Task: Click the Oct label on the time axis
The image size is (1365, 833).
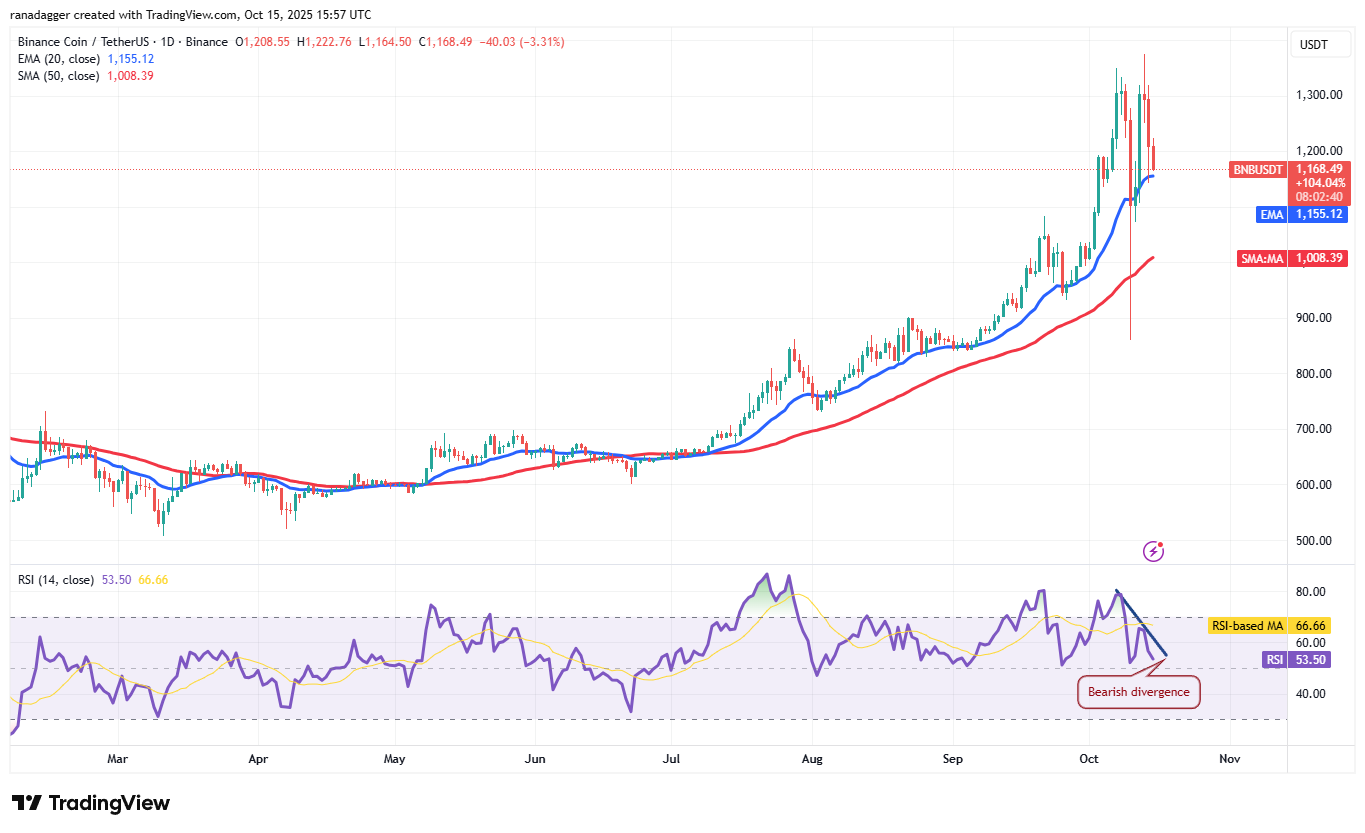Action: [x=1088, y=759]
